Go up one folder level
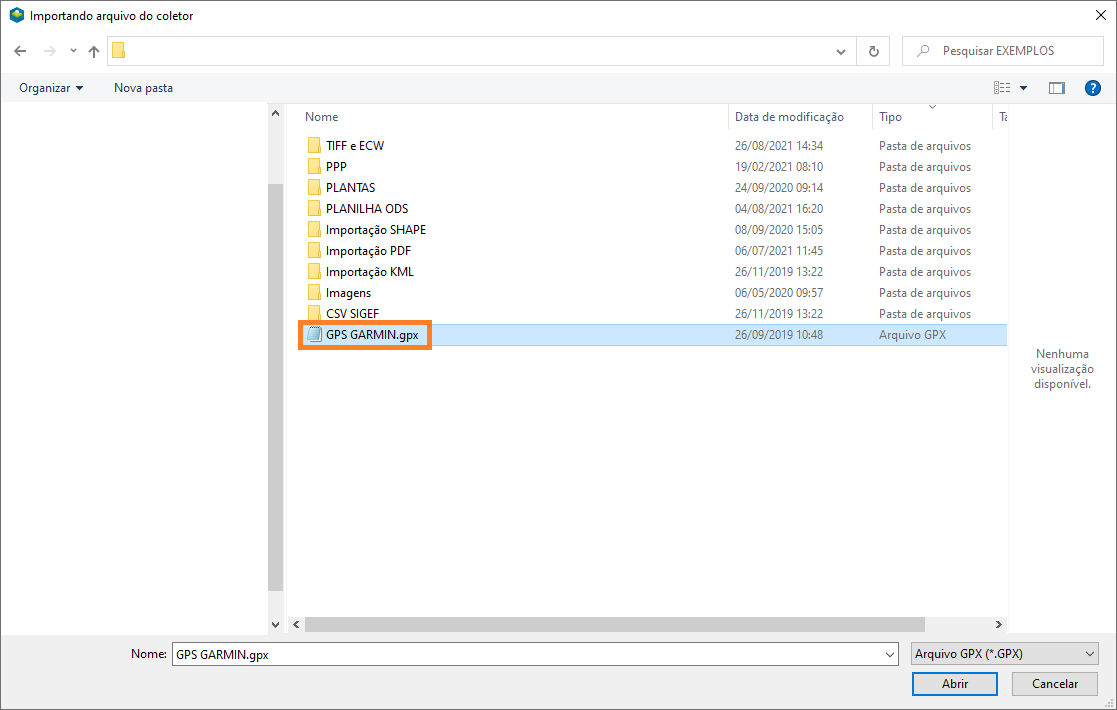1117x710 pixels. pos(94,51)
